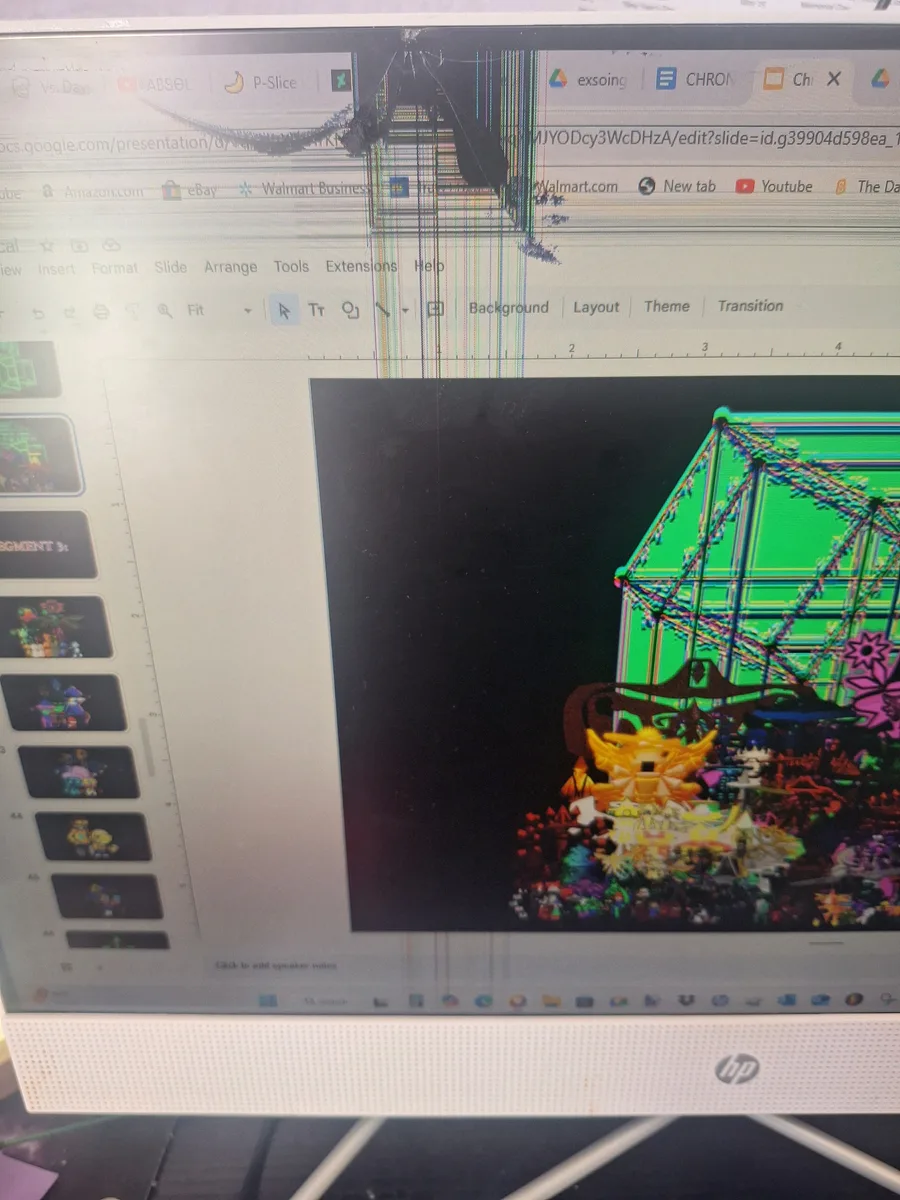The height and width of the screenshot is (1200, 900).
Task: Star the presentation with the star icon
Action: tap(47, 245)
